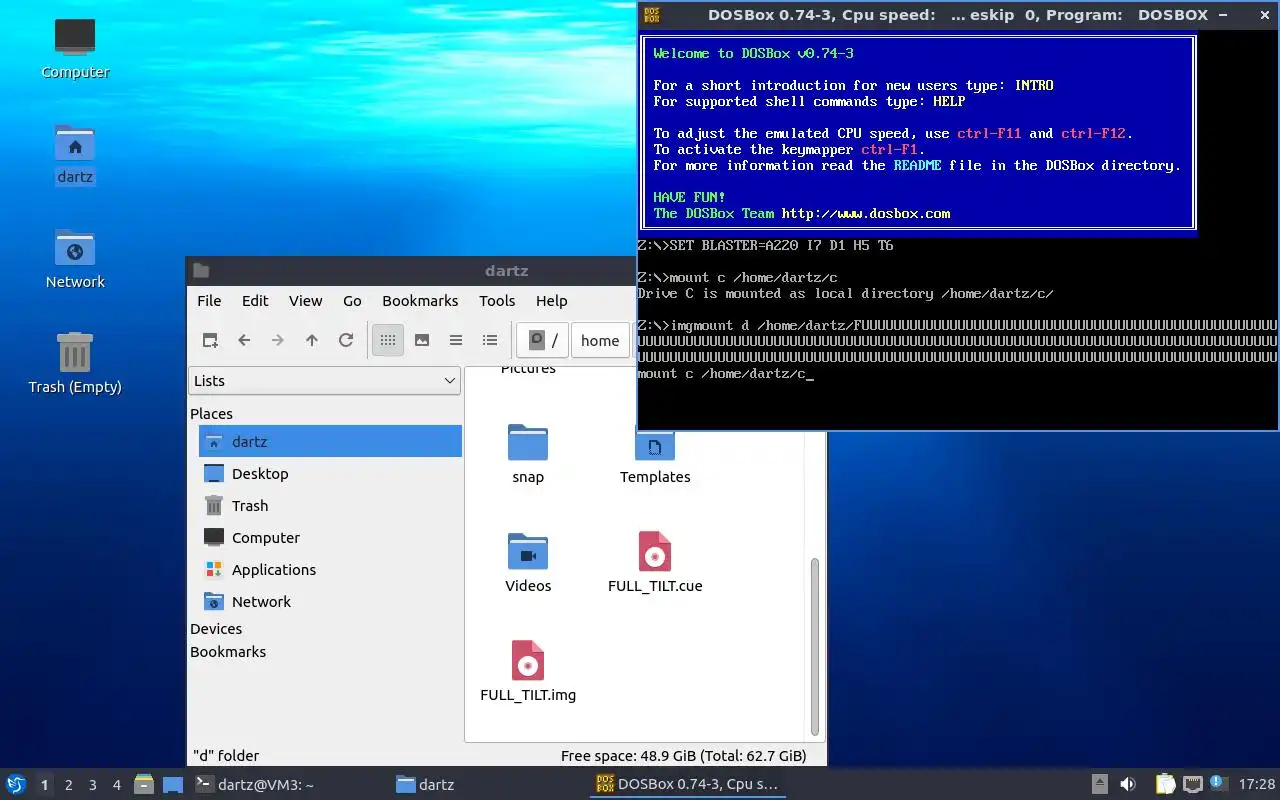
Task: Select the FULL_TILT.img disc image file
Action: pos(528,671)
